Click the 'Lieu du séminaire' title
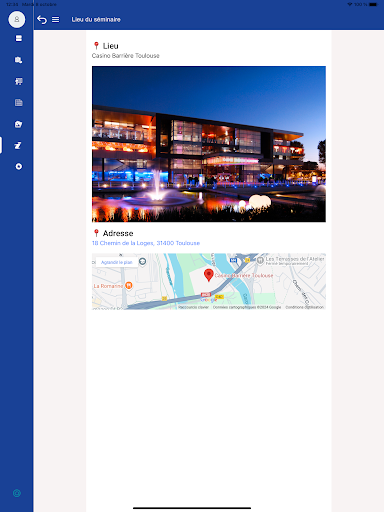This screenshot has height=512, width=384. (96, 20)
